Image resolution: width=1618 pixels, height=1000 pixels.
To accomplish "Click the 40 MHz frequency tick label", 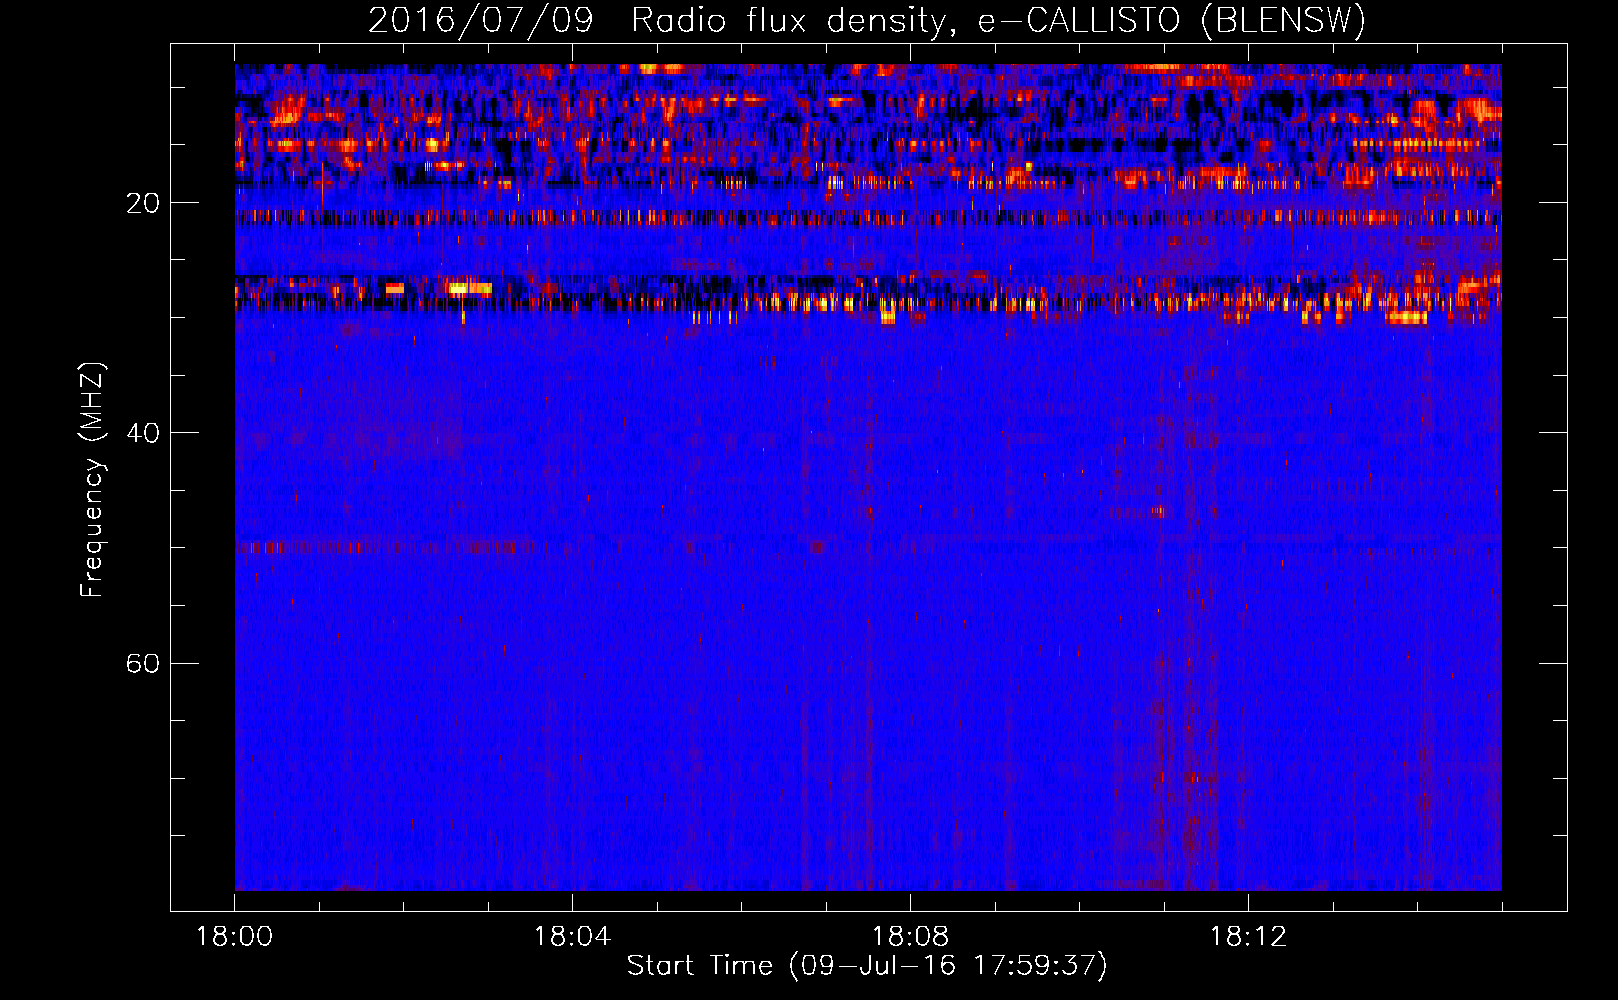I will (142, 433).
